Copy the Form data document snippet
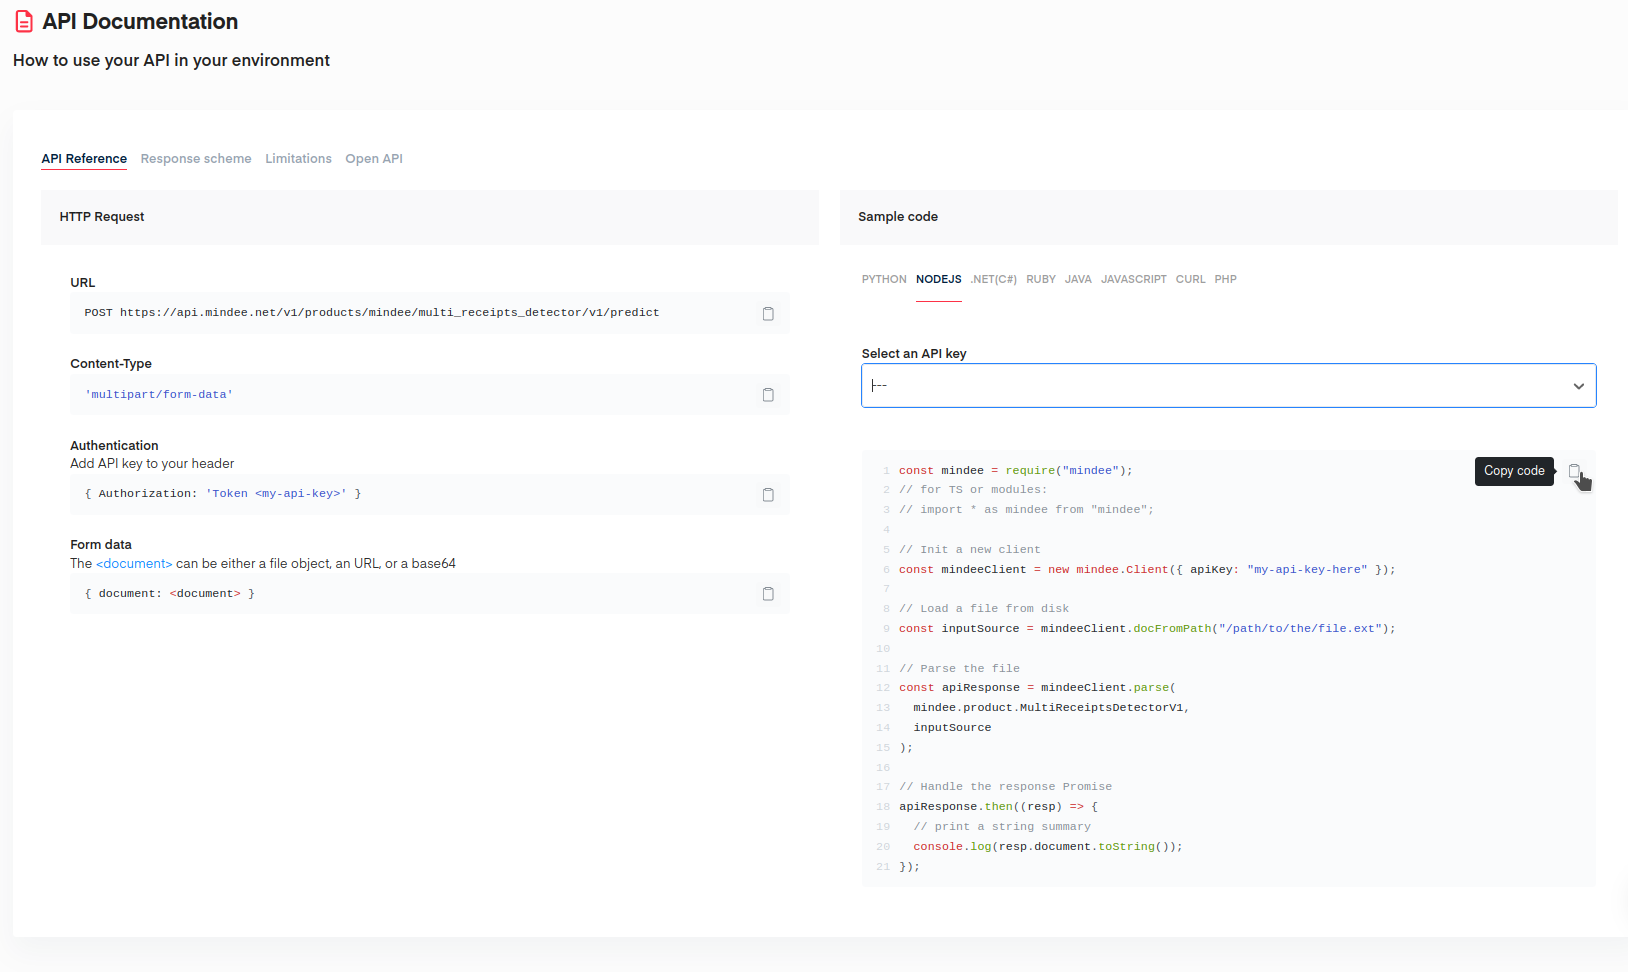The image size is (1628, 972). (768, 594)
